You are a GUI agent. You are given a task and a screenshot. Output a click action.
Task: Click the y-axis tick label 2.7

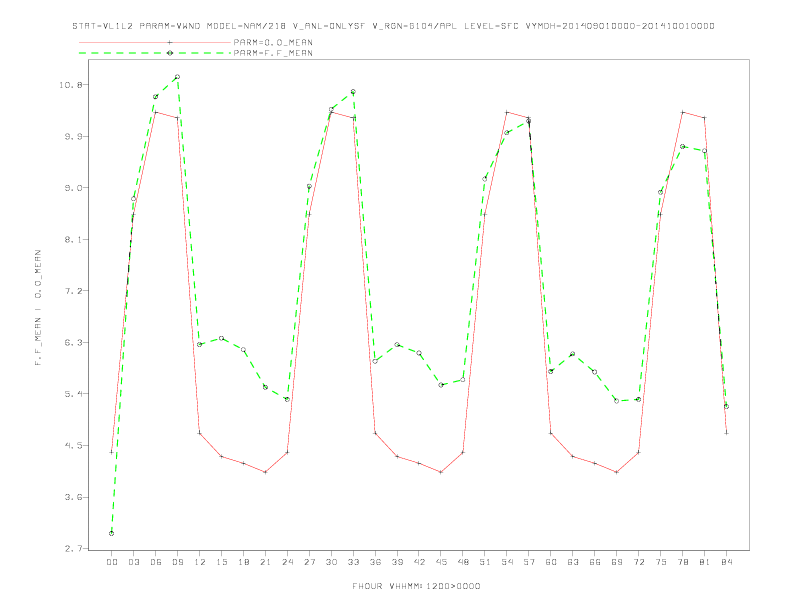point(73,548)
